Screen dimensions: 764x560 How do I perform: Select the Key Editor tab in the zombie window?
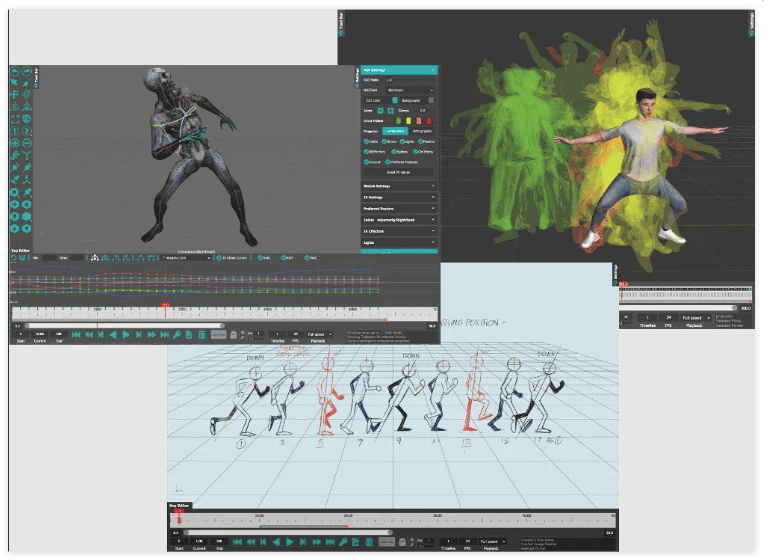pos(20,251)
